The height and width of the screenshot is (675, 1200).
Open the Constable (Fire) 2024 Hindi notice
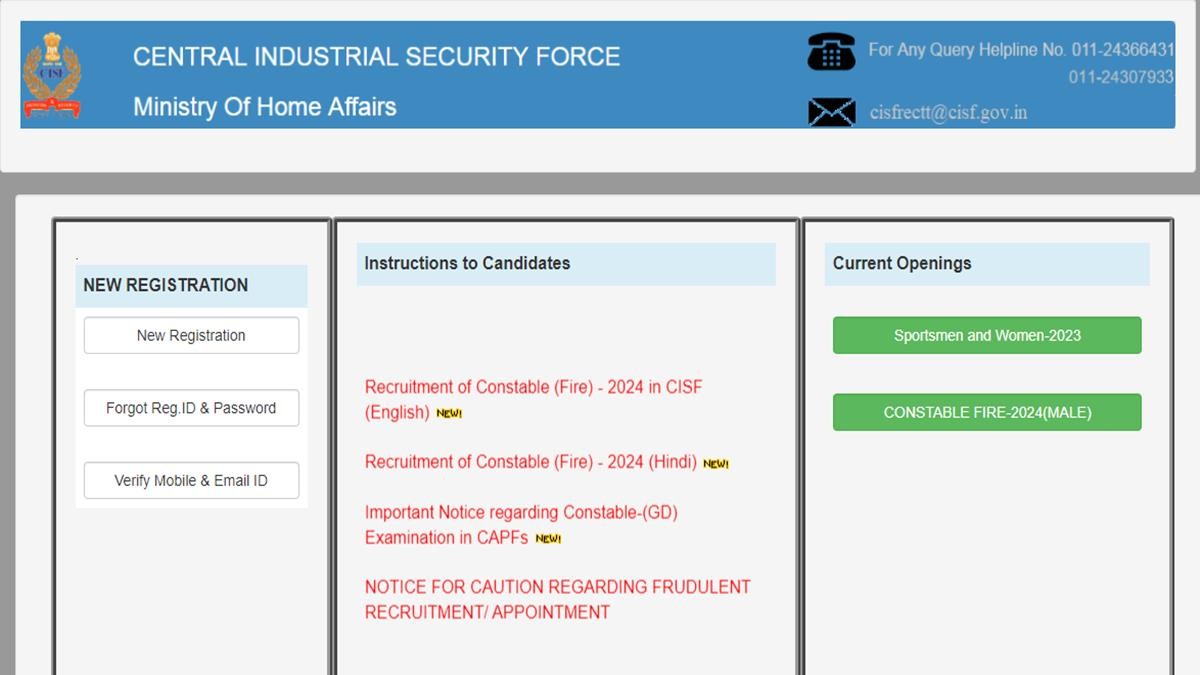coord(530,462)
